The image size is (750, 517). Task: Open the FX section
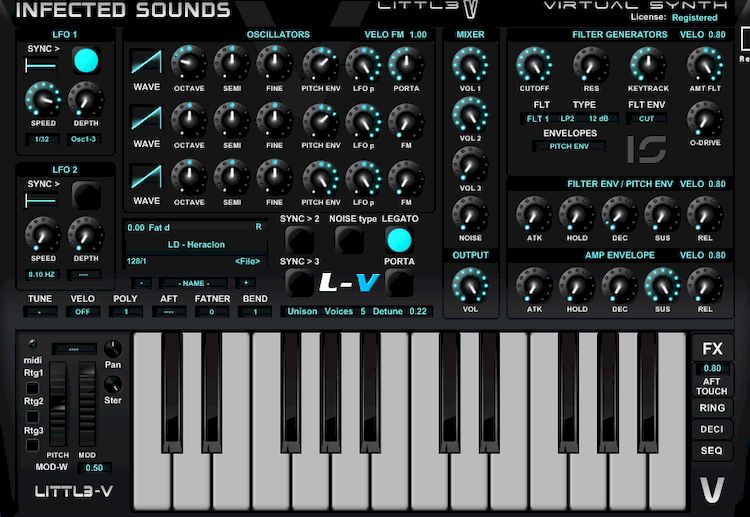(x=712, y=349)
